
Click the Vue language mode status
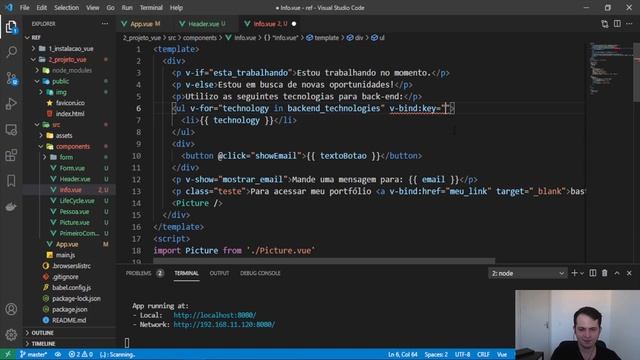502,354
